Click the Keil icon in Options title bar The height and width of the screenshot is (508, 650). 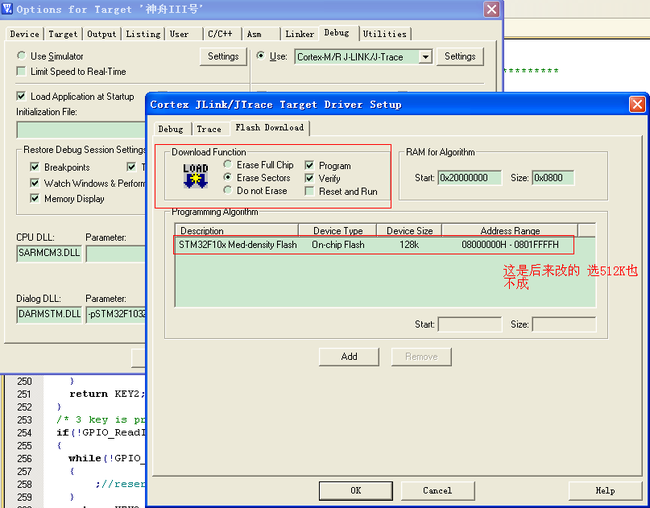coord(7,8)
